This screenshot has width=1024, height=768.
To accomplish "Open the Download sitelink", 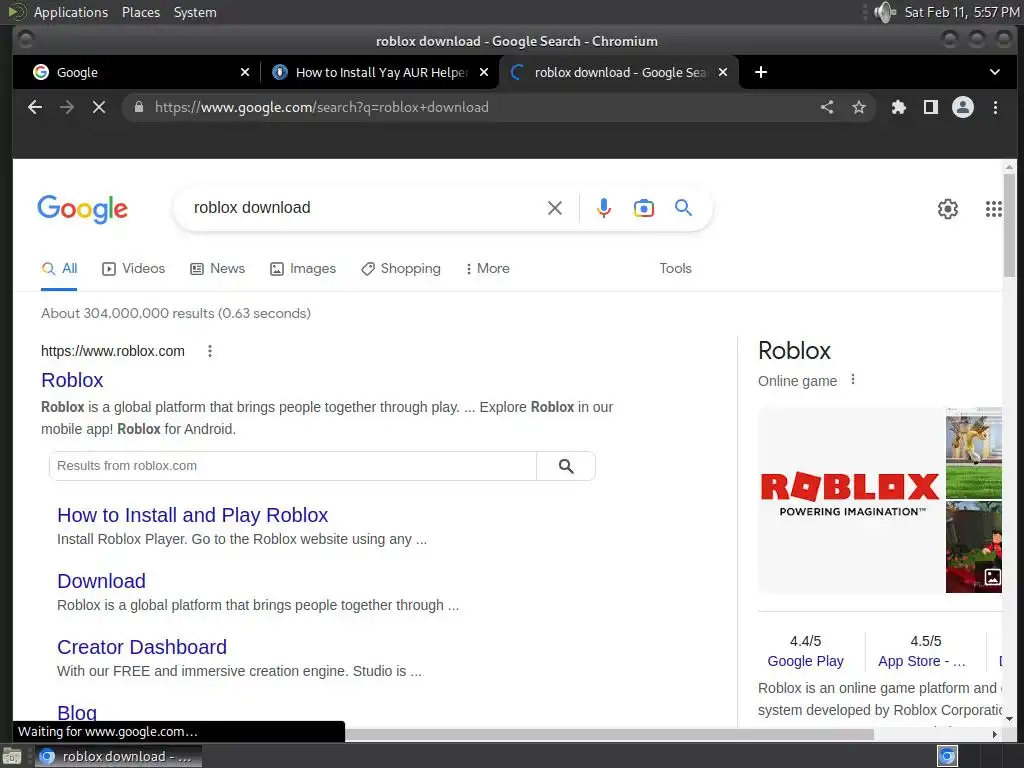I will point(101,581).
